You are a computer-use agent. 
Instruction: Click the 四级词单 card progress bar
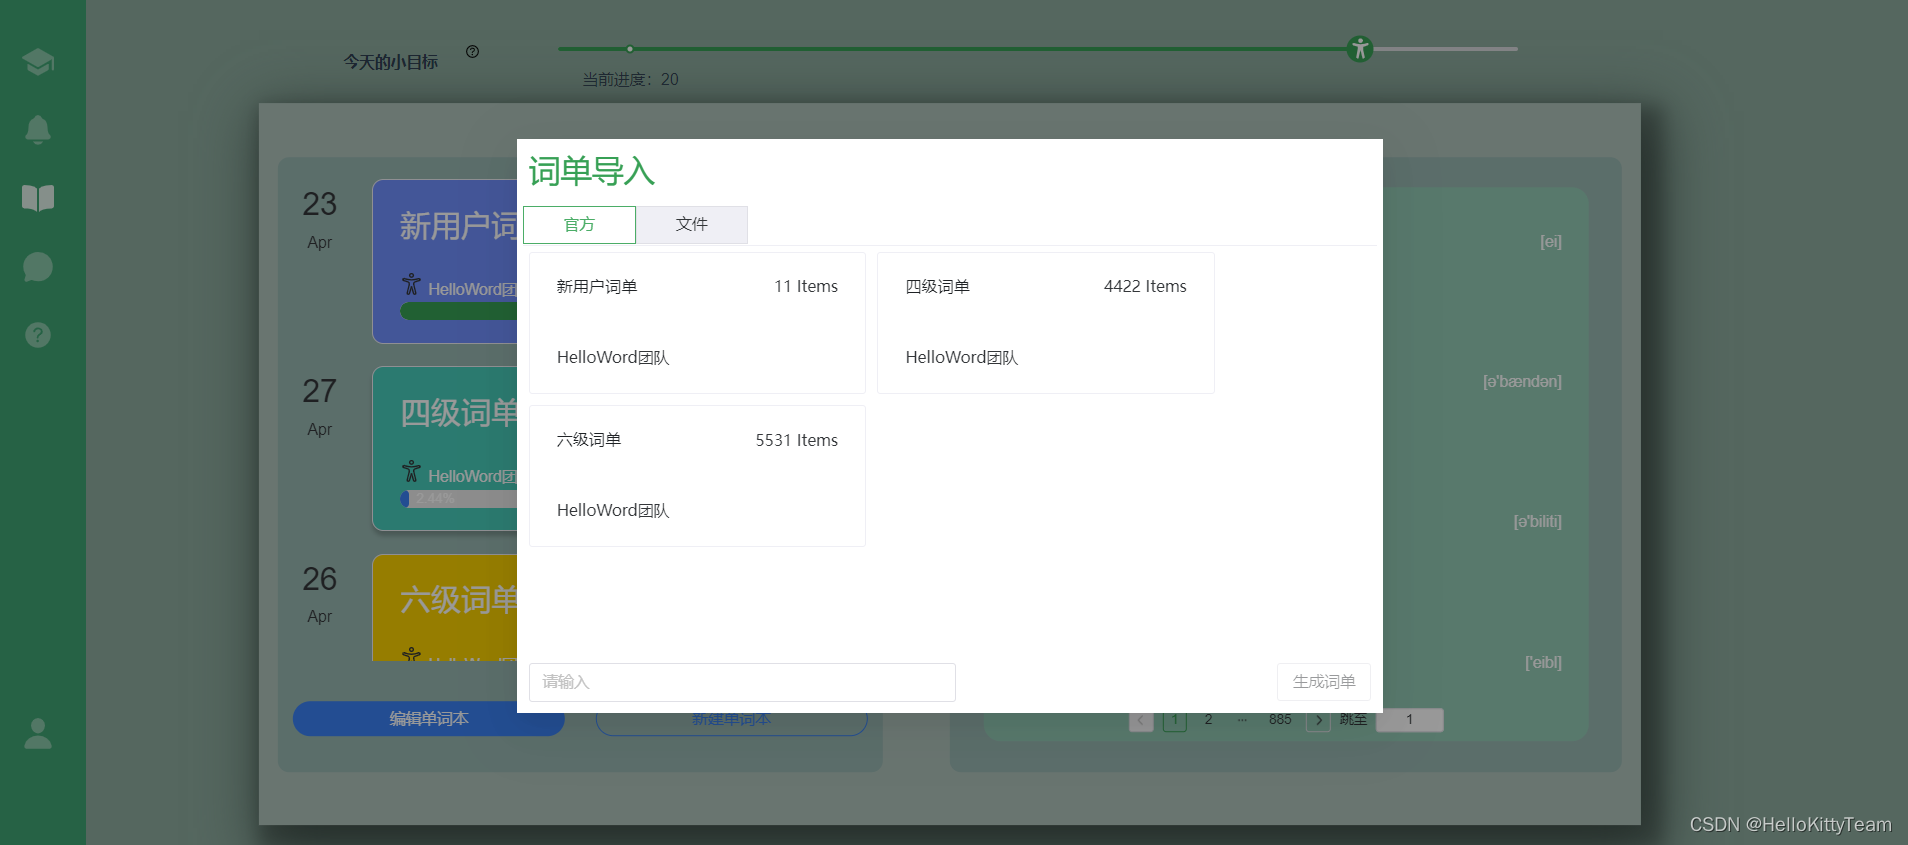tap(458, 499)
